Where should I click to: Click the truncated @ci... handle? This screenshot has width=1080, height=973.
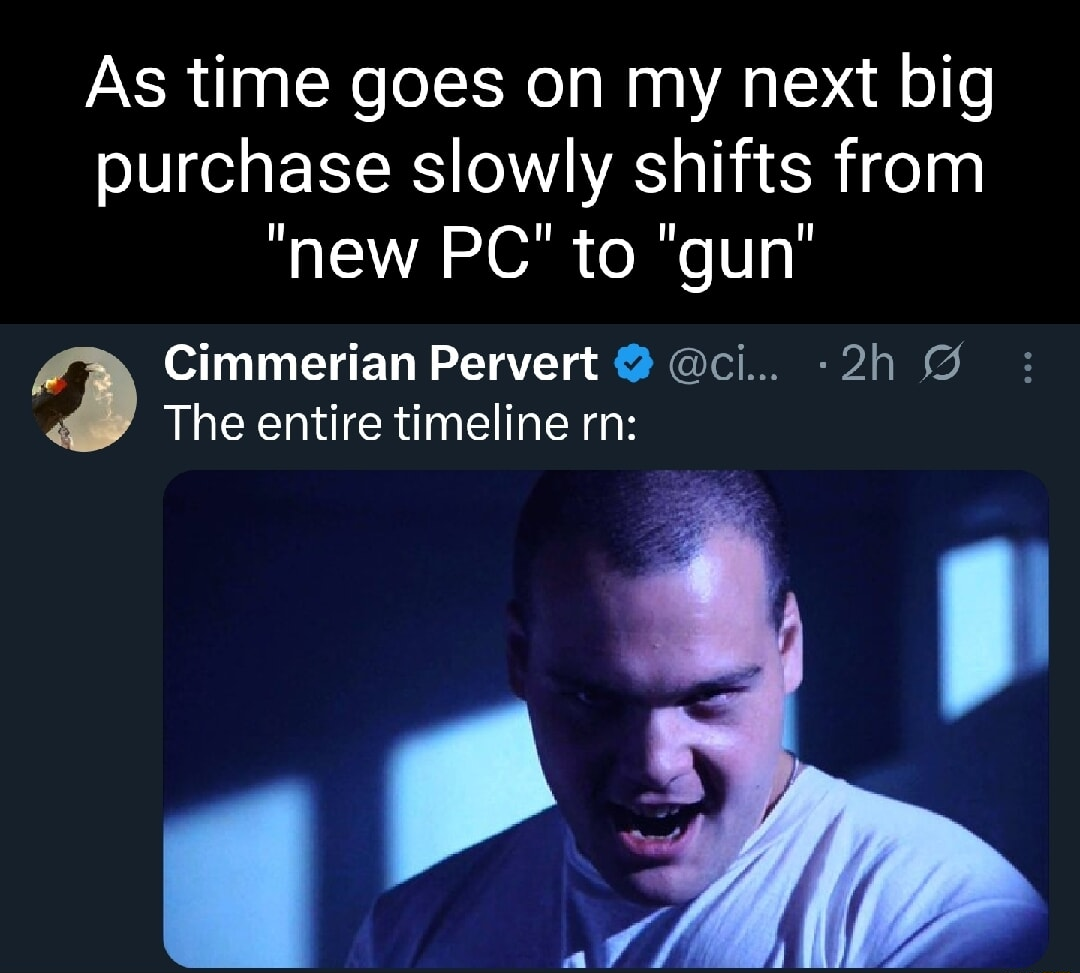point(720,365)
